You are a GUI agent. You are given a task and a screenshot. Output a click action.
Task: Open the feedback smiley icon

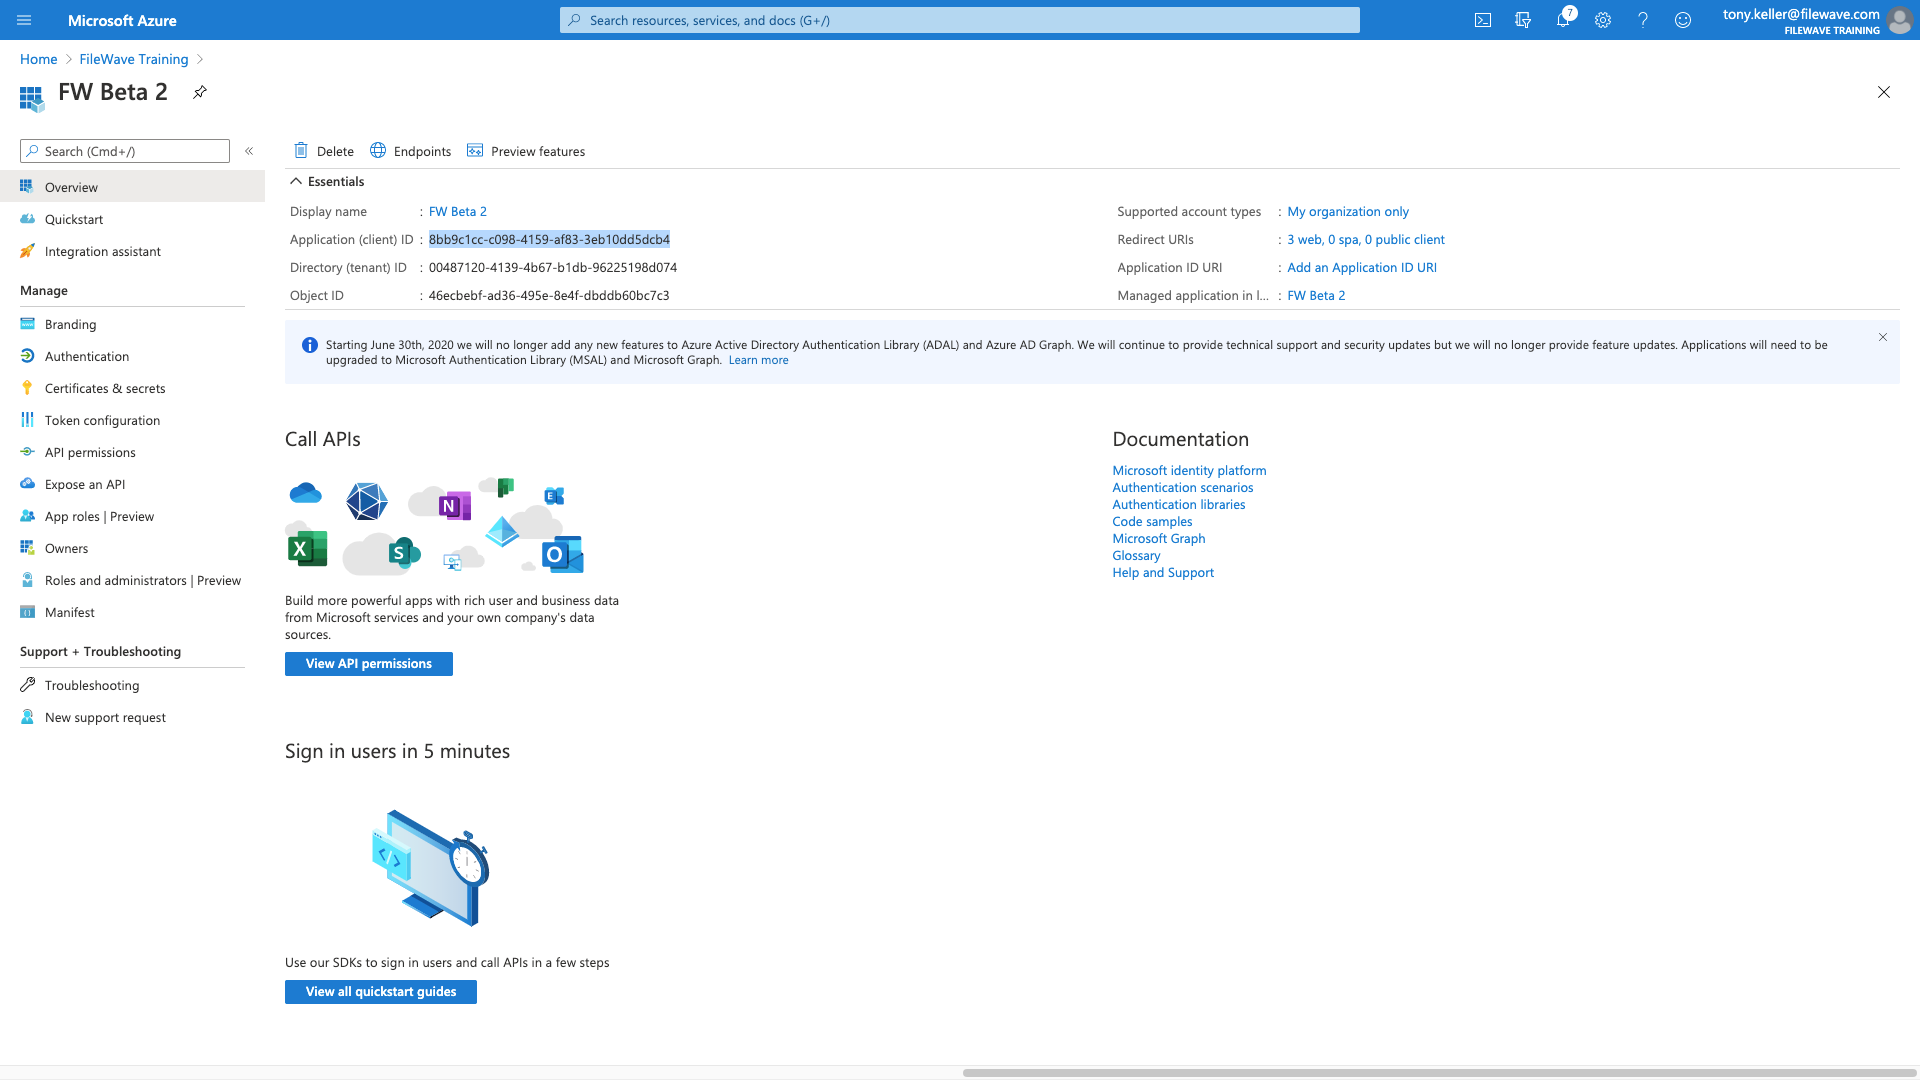(x=1683, y=20)
